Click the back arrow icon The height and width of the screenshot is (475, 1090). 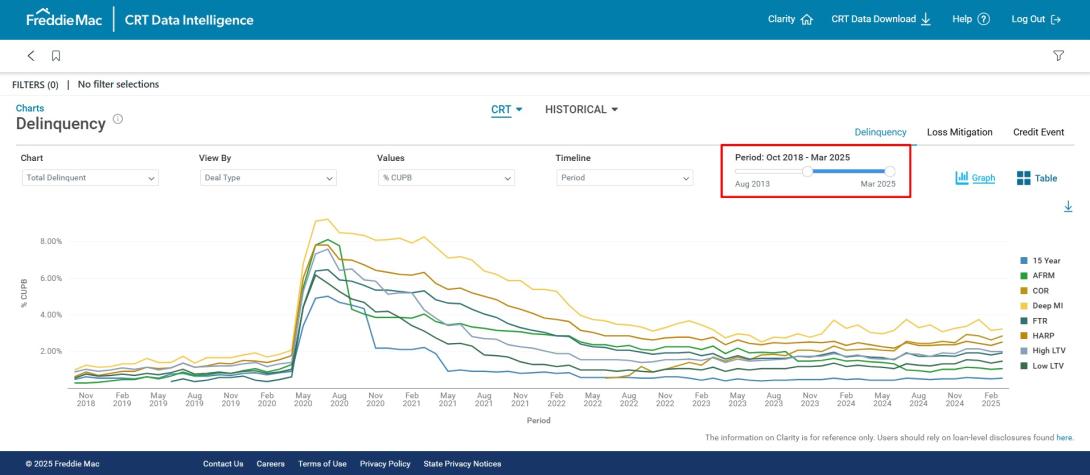[x=31, y=56]
